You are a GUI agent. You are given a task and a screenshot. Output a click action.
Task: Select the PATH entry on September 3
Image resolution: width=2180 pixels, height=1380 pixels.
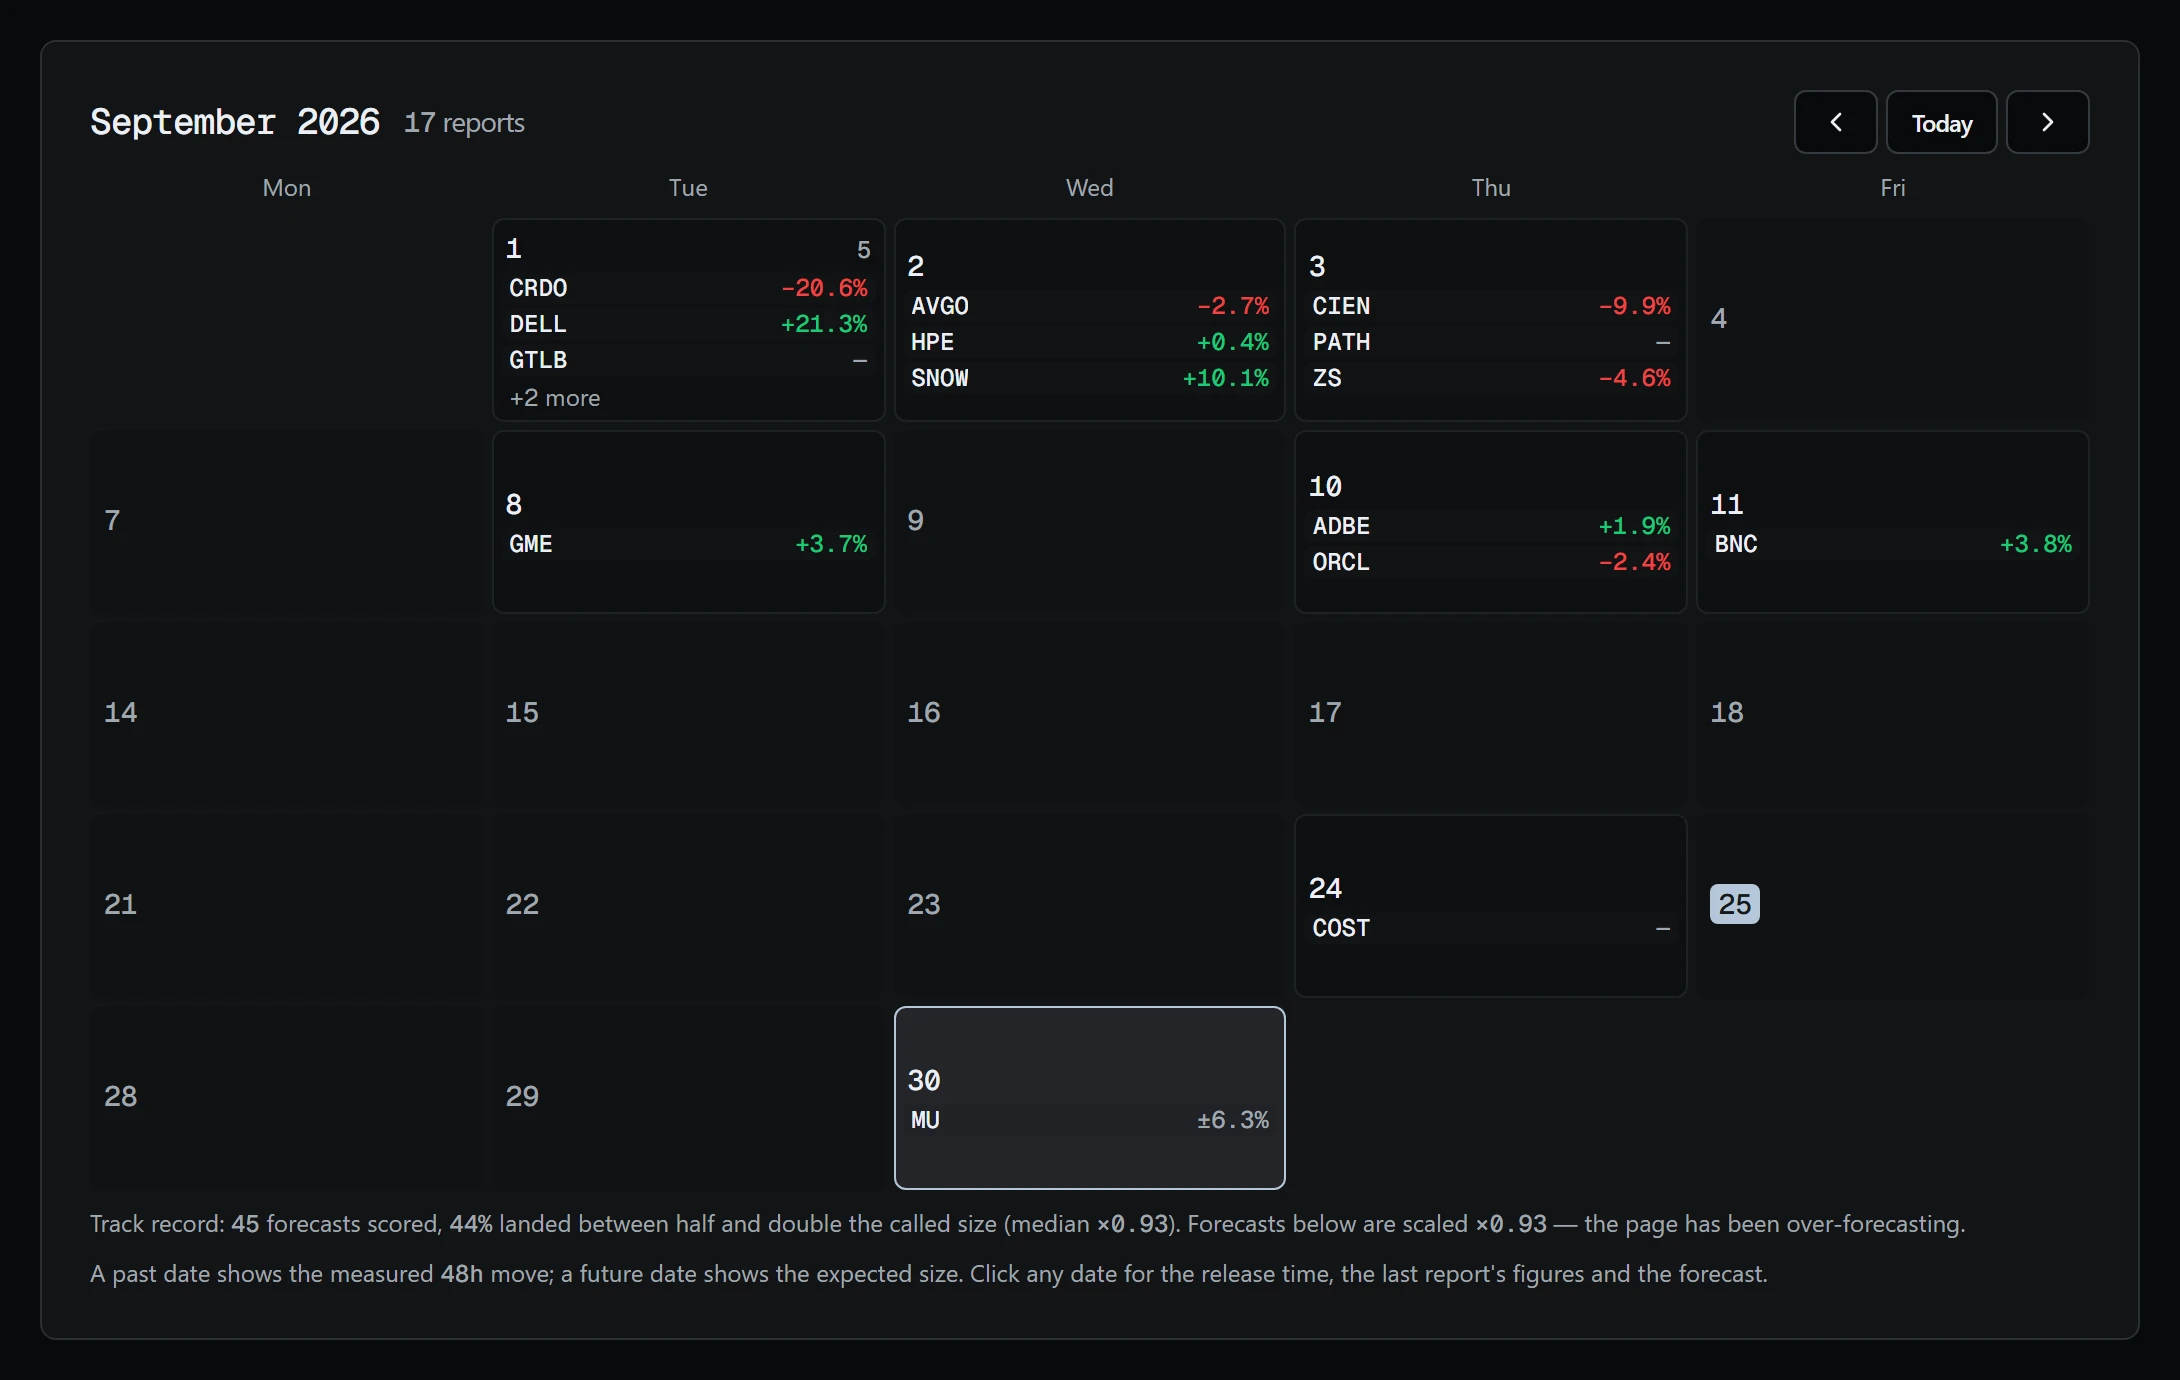1491,342
